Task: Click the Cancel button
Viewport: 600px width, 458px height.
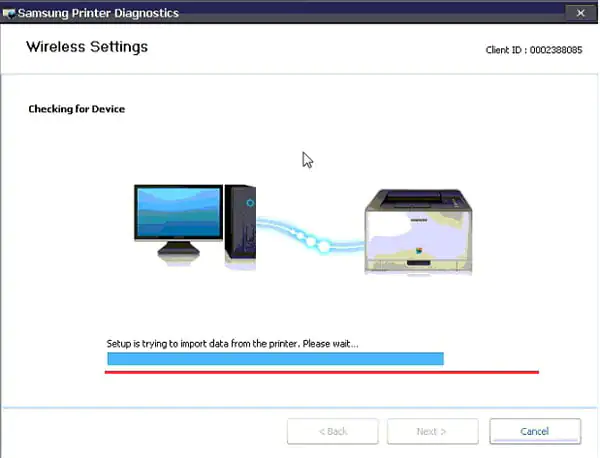Action: [x=535, y=431]
